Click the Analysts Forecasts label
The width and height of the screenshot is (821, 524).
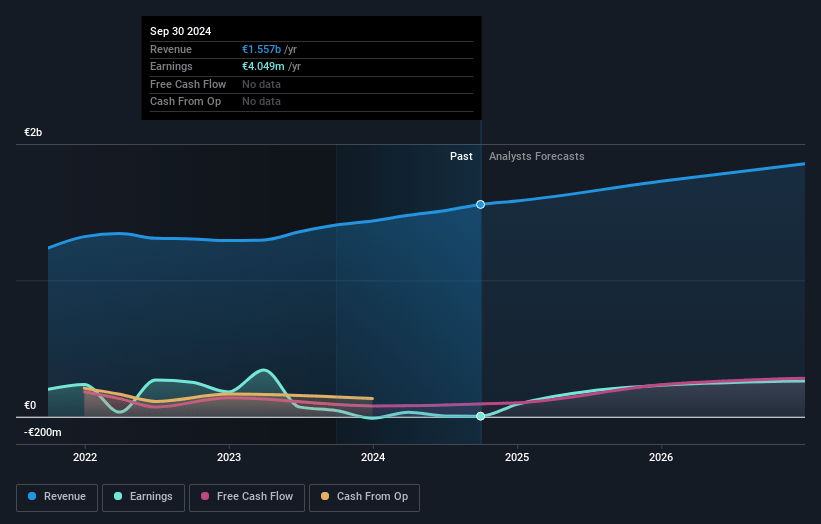(x=537, y=156)
